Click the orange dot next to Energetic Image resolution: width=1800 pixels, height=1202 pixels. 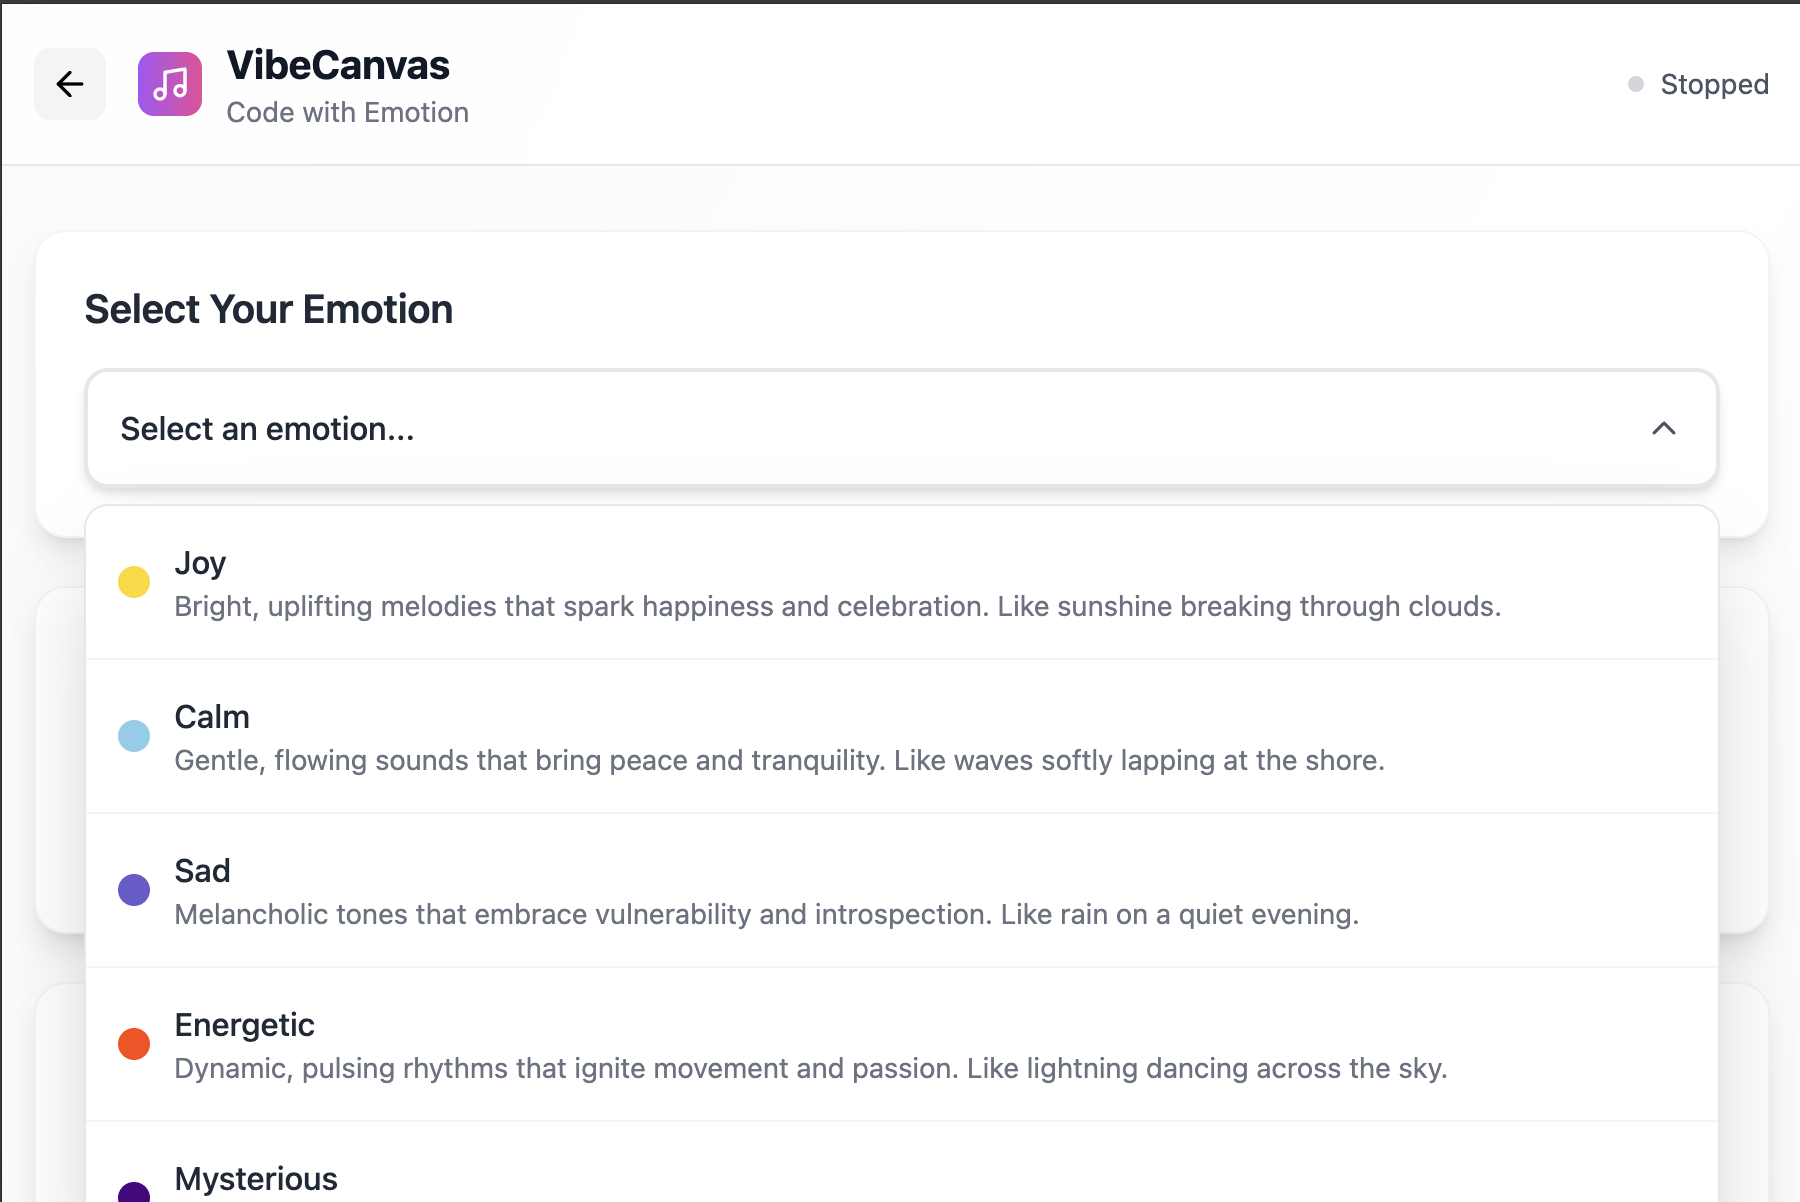(x=133, y=1044)
